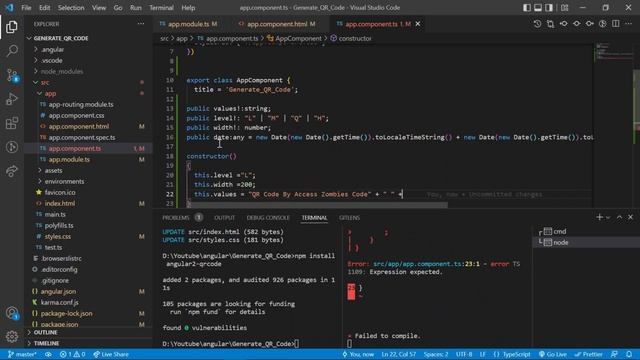Click the master branch in status bar
640x360 pixels.
pos(22,354)
